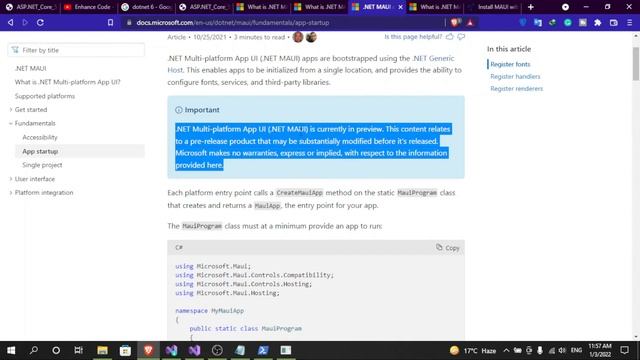The width and height of the screenshot is (640, 360).
Task: Open Windows Start menu
Action: point(11,350)
